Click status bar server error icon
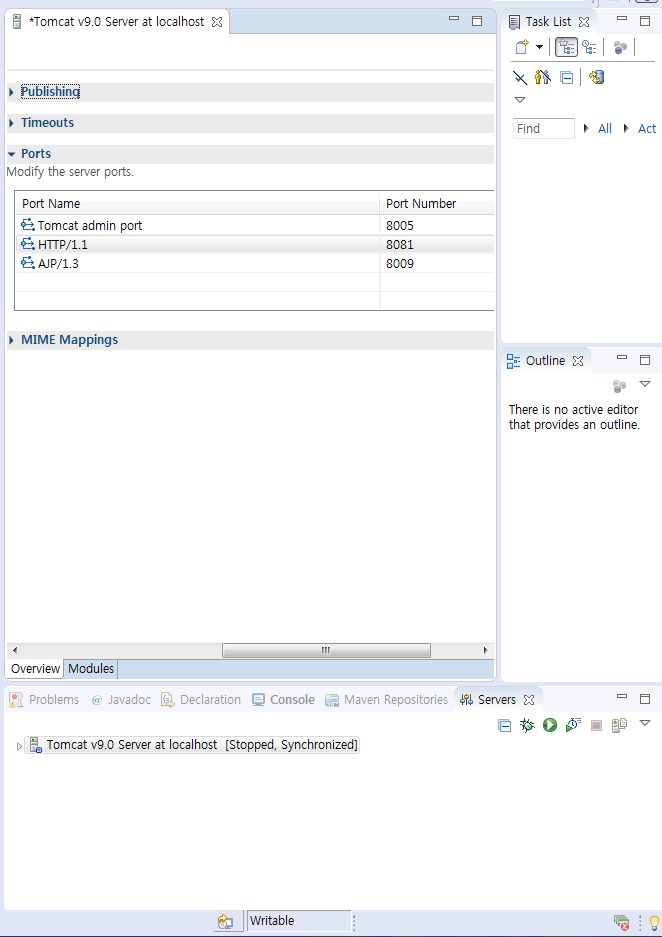This screenshot has height=937, width=662. pyautogui.click(x=621, y=923)
